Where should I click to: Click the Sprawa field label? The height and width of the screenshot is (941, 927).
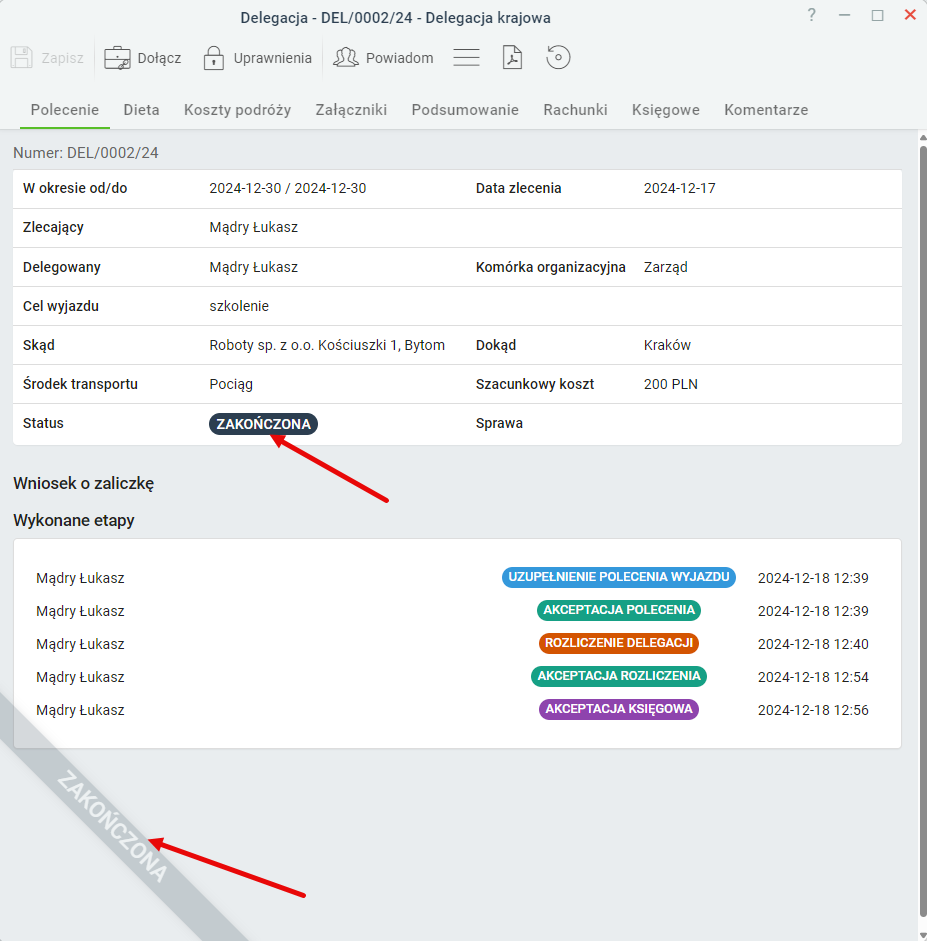point(499,423)
